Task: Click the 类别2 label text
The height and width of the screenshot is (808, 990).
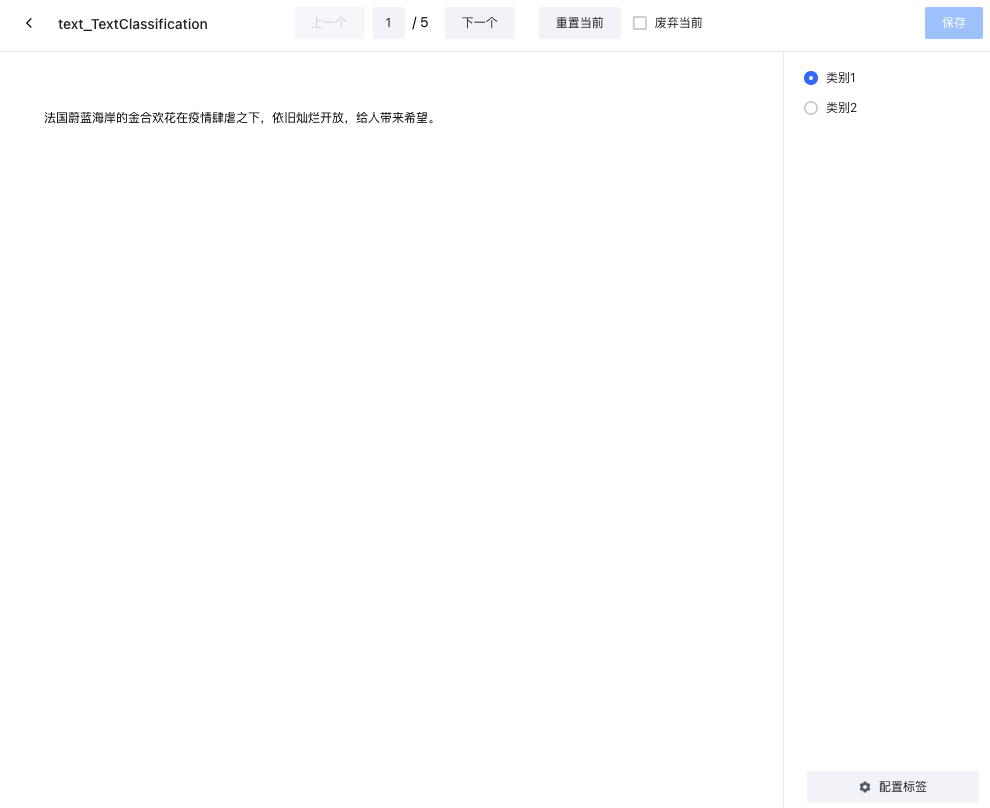Action: click(841, 108)
